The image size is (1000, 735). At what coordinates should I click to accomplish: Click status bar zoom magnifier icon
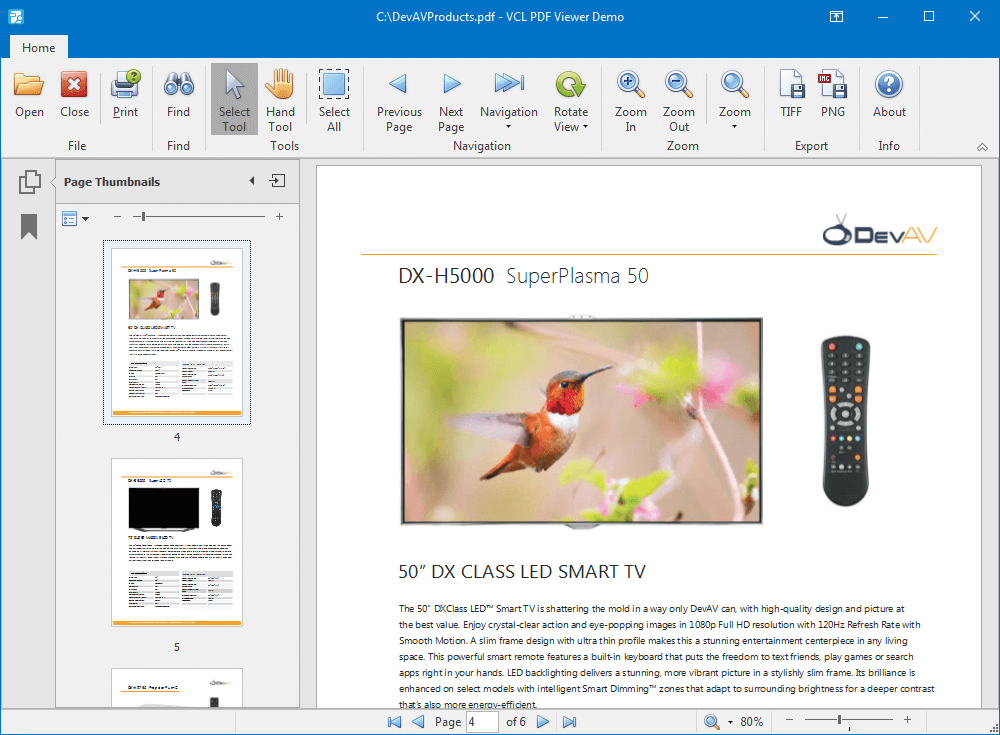pos(712,722)
